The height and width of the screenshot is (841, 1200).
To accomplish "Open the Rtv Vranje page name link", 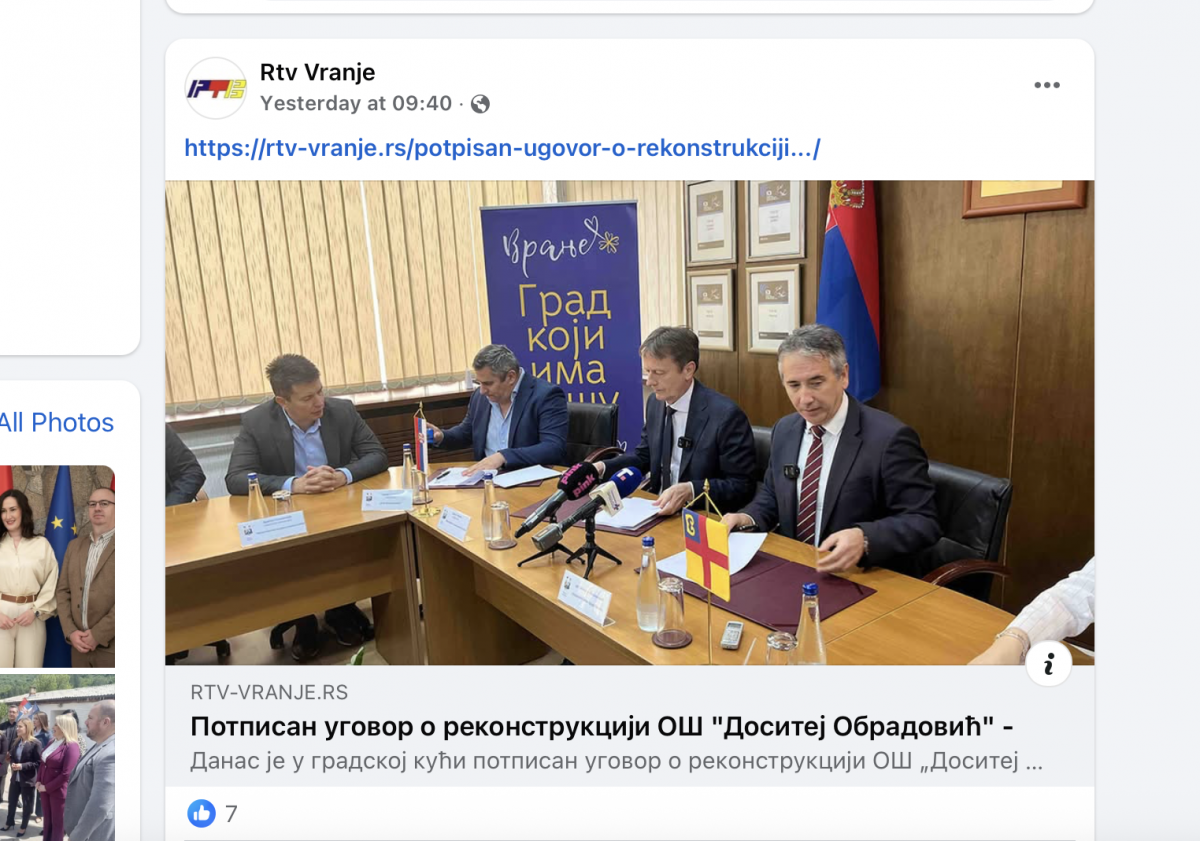I will (x=317, y=72).
